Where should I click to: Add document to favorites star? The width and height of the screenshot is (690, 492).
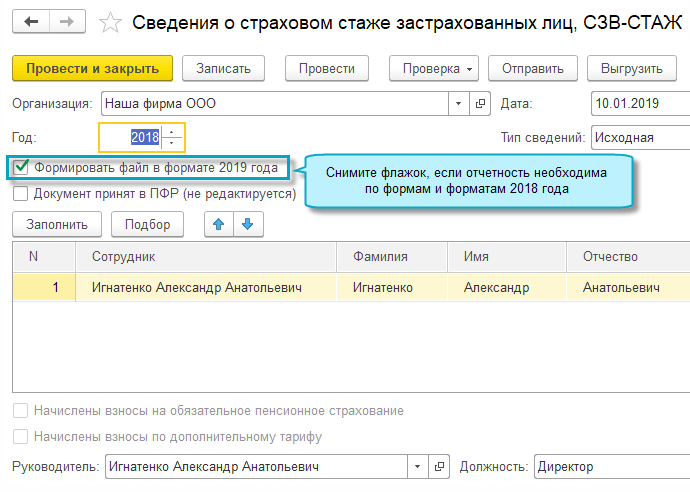pos(112,22)
